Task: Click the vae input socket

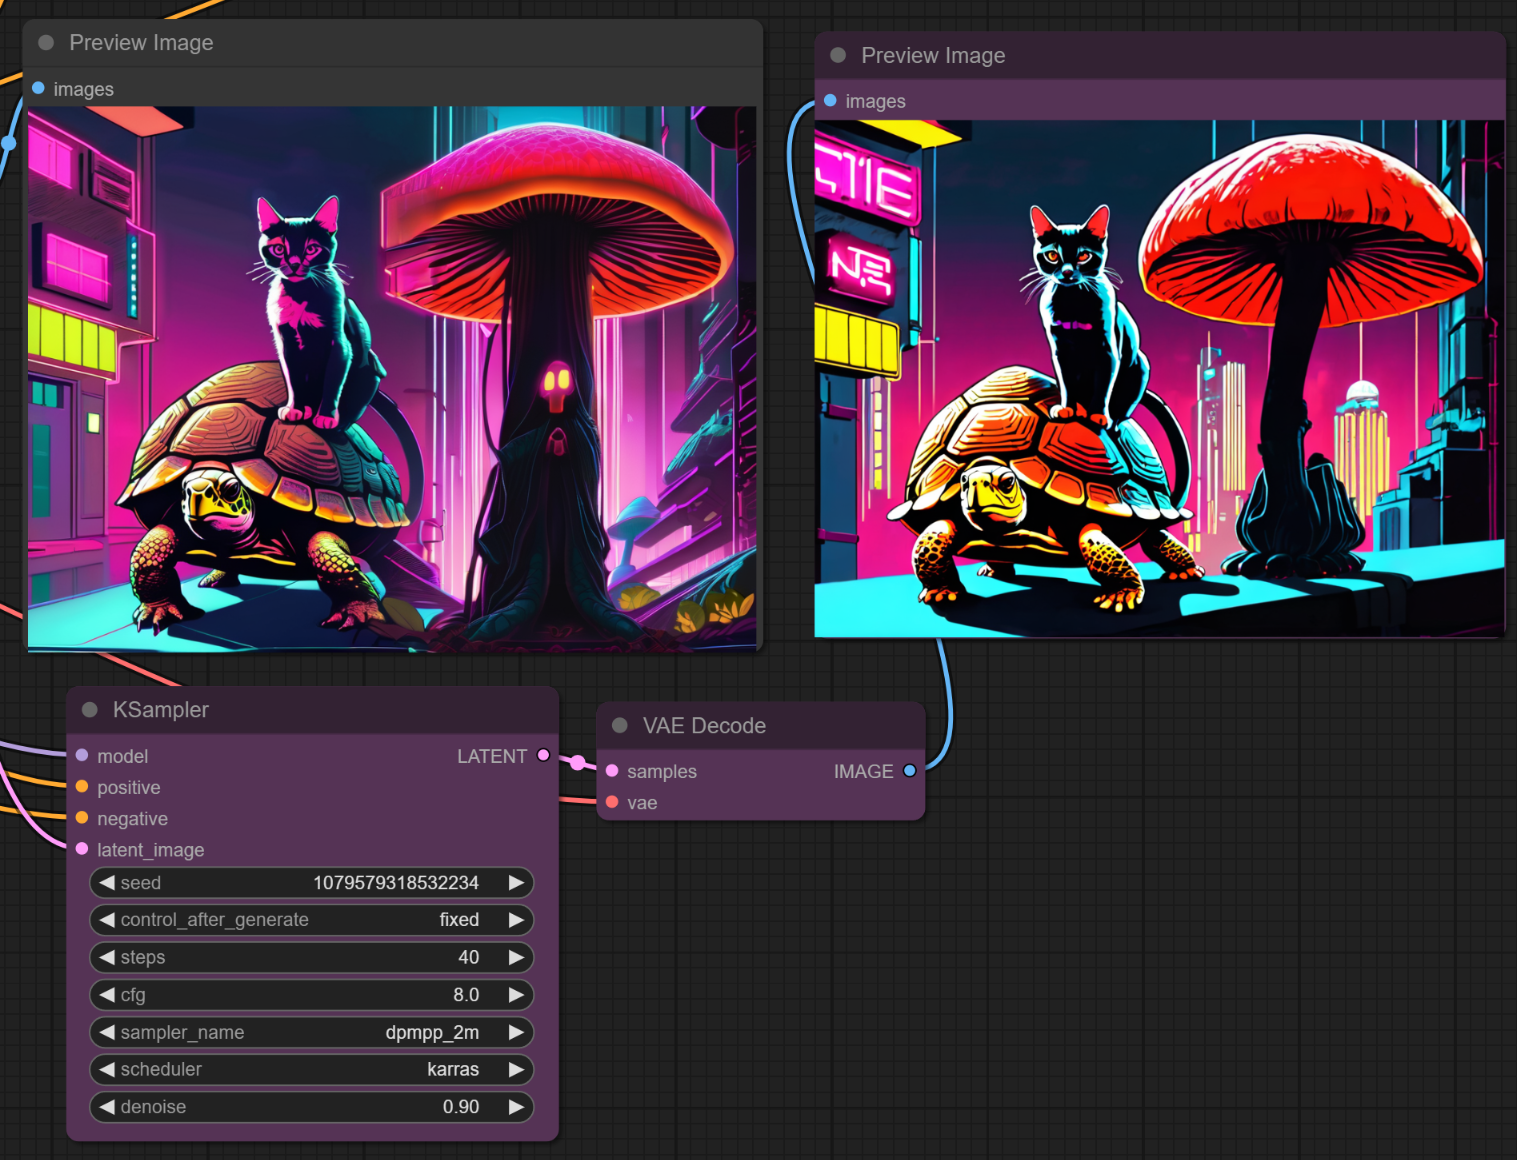Action: click(x=612, y=802)
